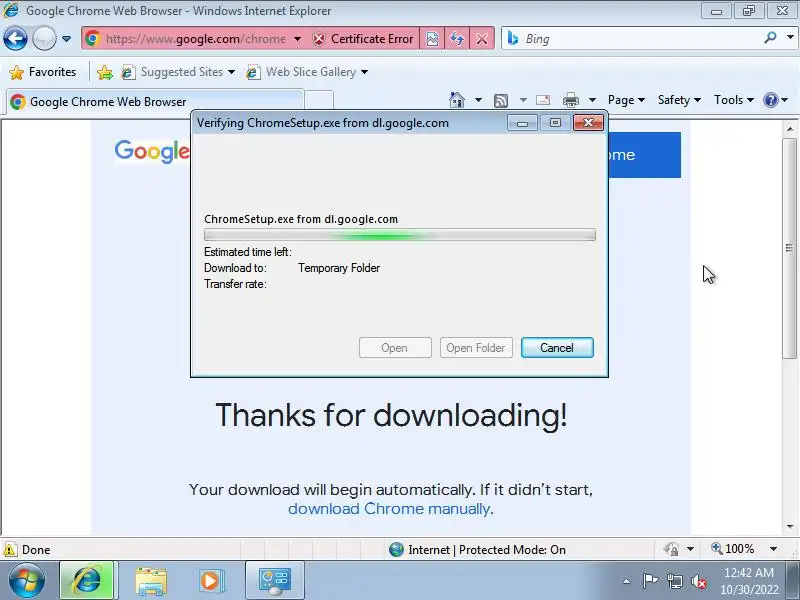
Task: Click the Chrome favicon in the address bar
Action: tap(92, 39)
